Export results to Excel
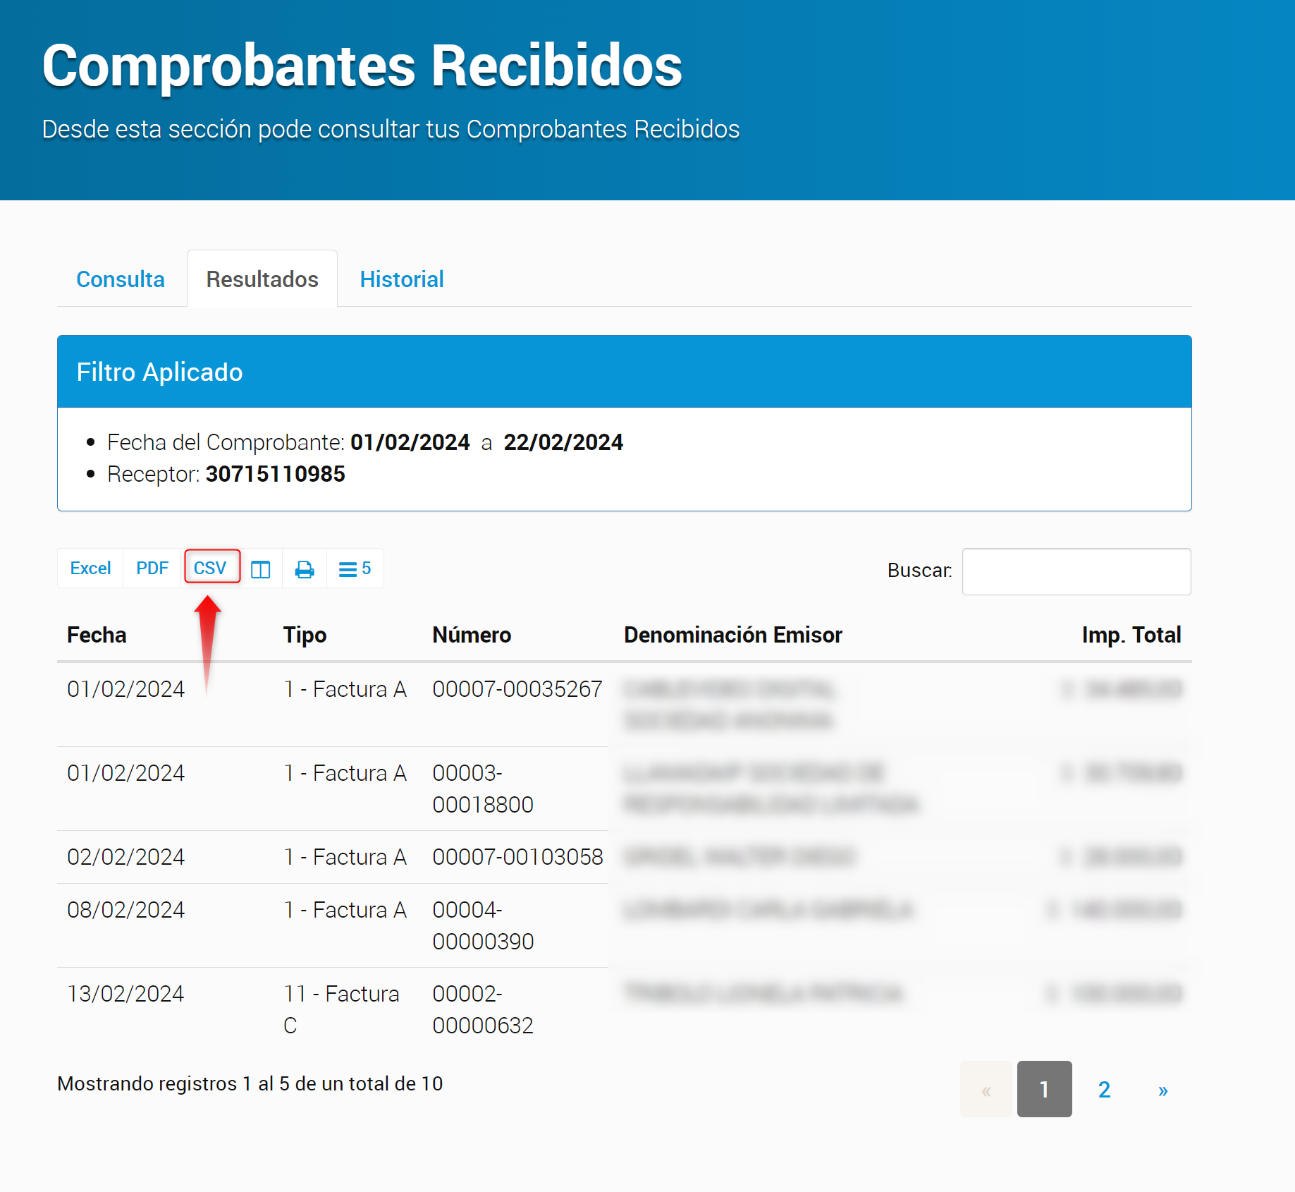The height and width of the screenshot is (1192, 1295). pos(90,568)
